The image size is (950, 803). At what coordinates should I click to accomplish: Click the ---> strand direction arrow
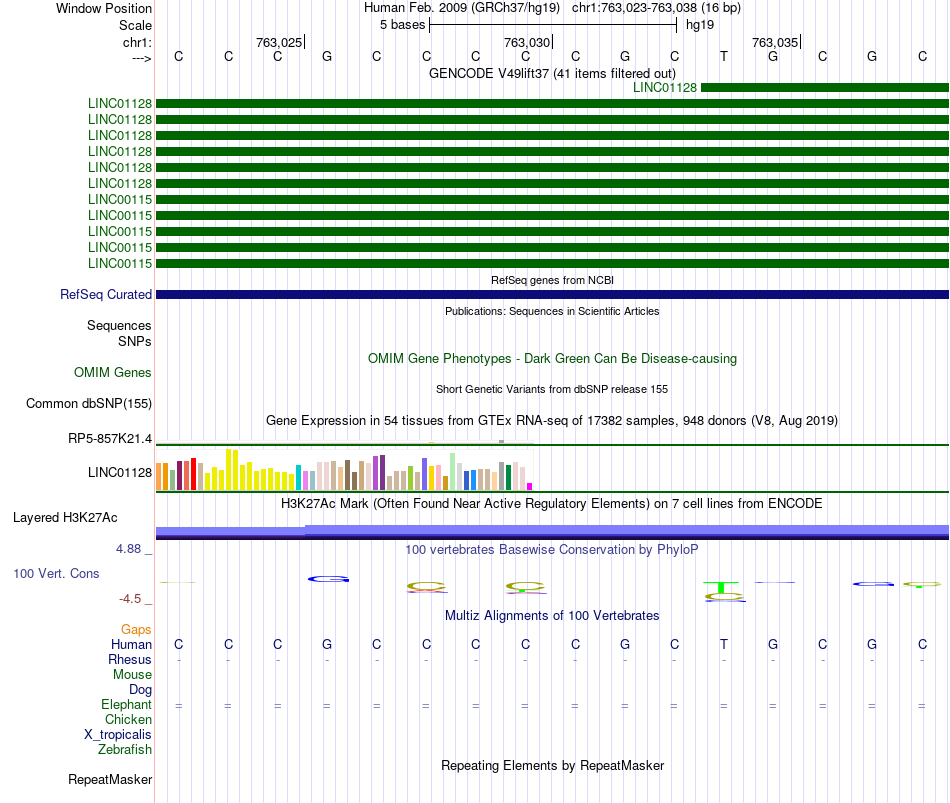142,58
